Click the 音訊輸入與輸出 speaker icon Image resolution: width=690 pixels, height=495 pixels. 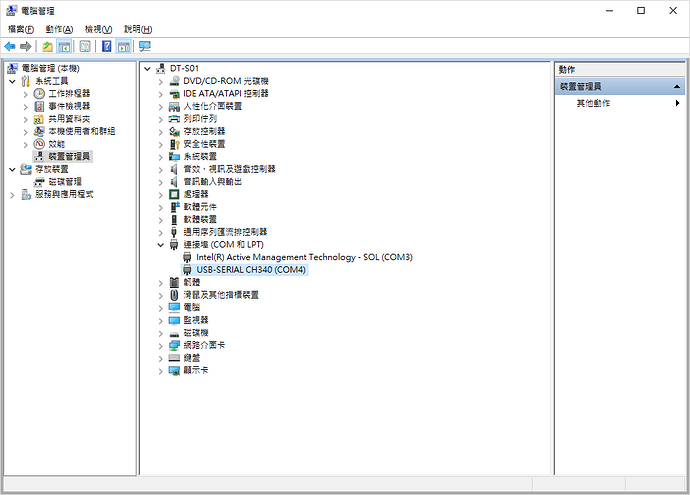(x=175, y=182)
